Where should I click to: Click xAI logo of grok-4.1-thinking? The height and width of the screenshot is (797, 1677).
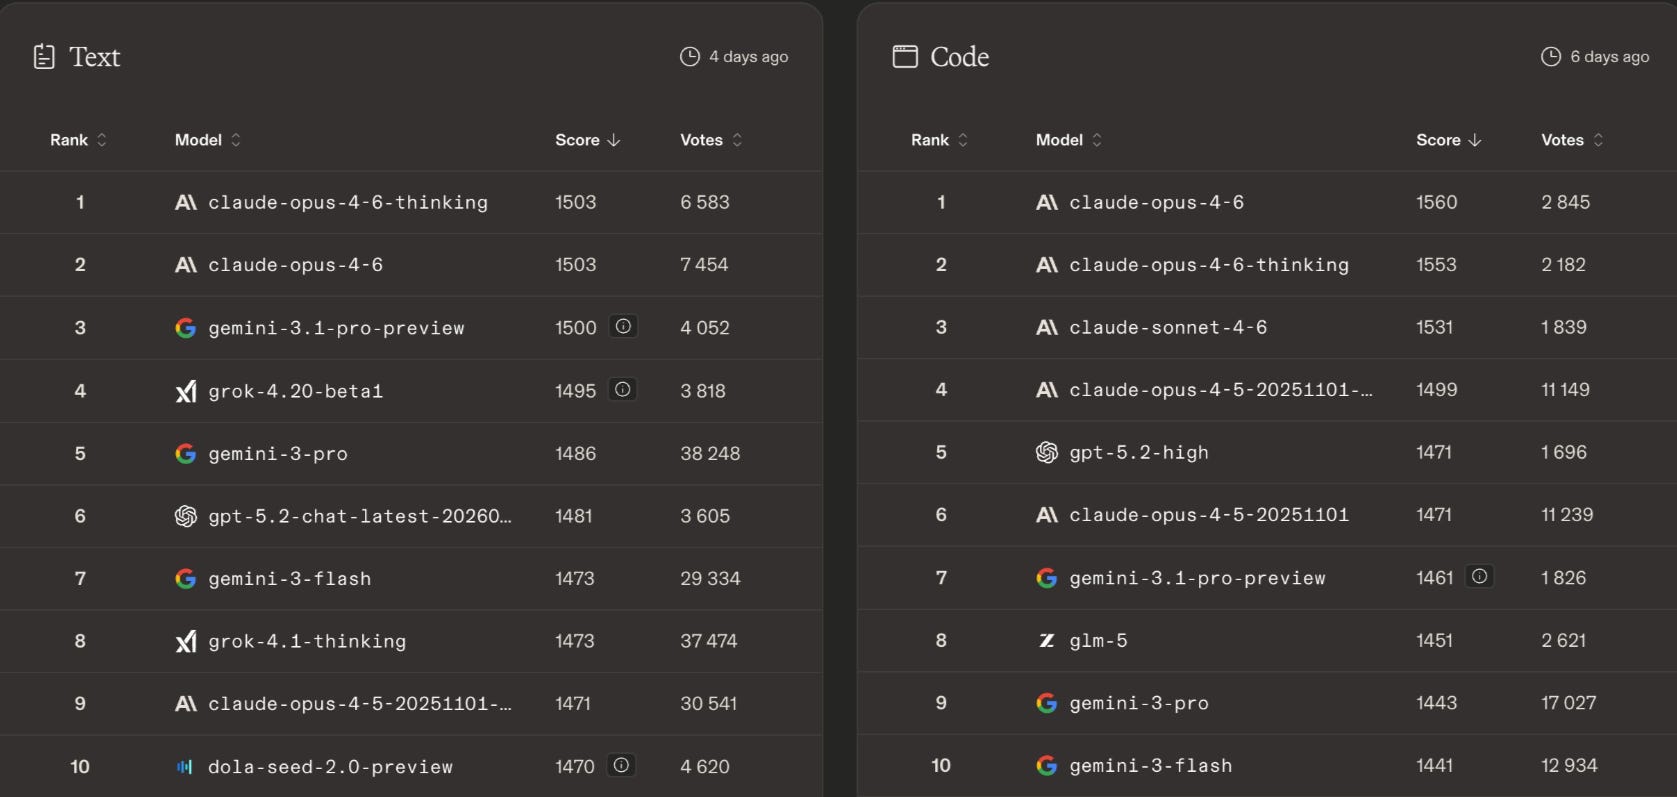pyautogui.click(x=186, y=641)
